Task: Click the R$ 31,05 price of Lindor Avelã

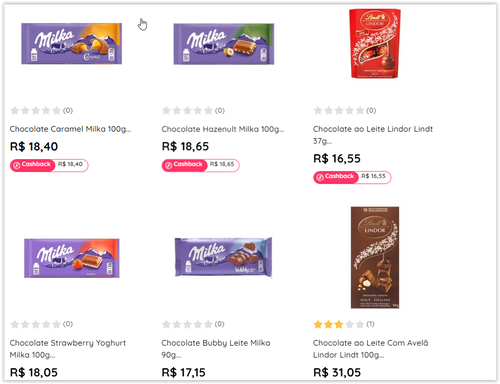Action: 337,372
